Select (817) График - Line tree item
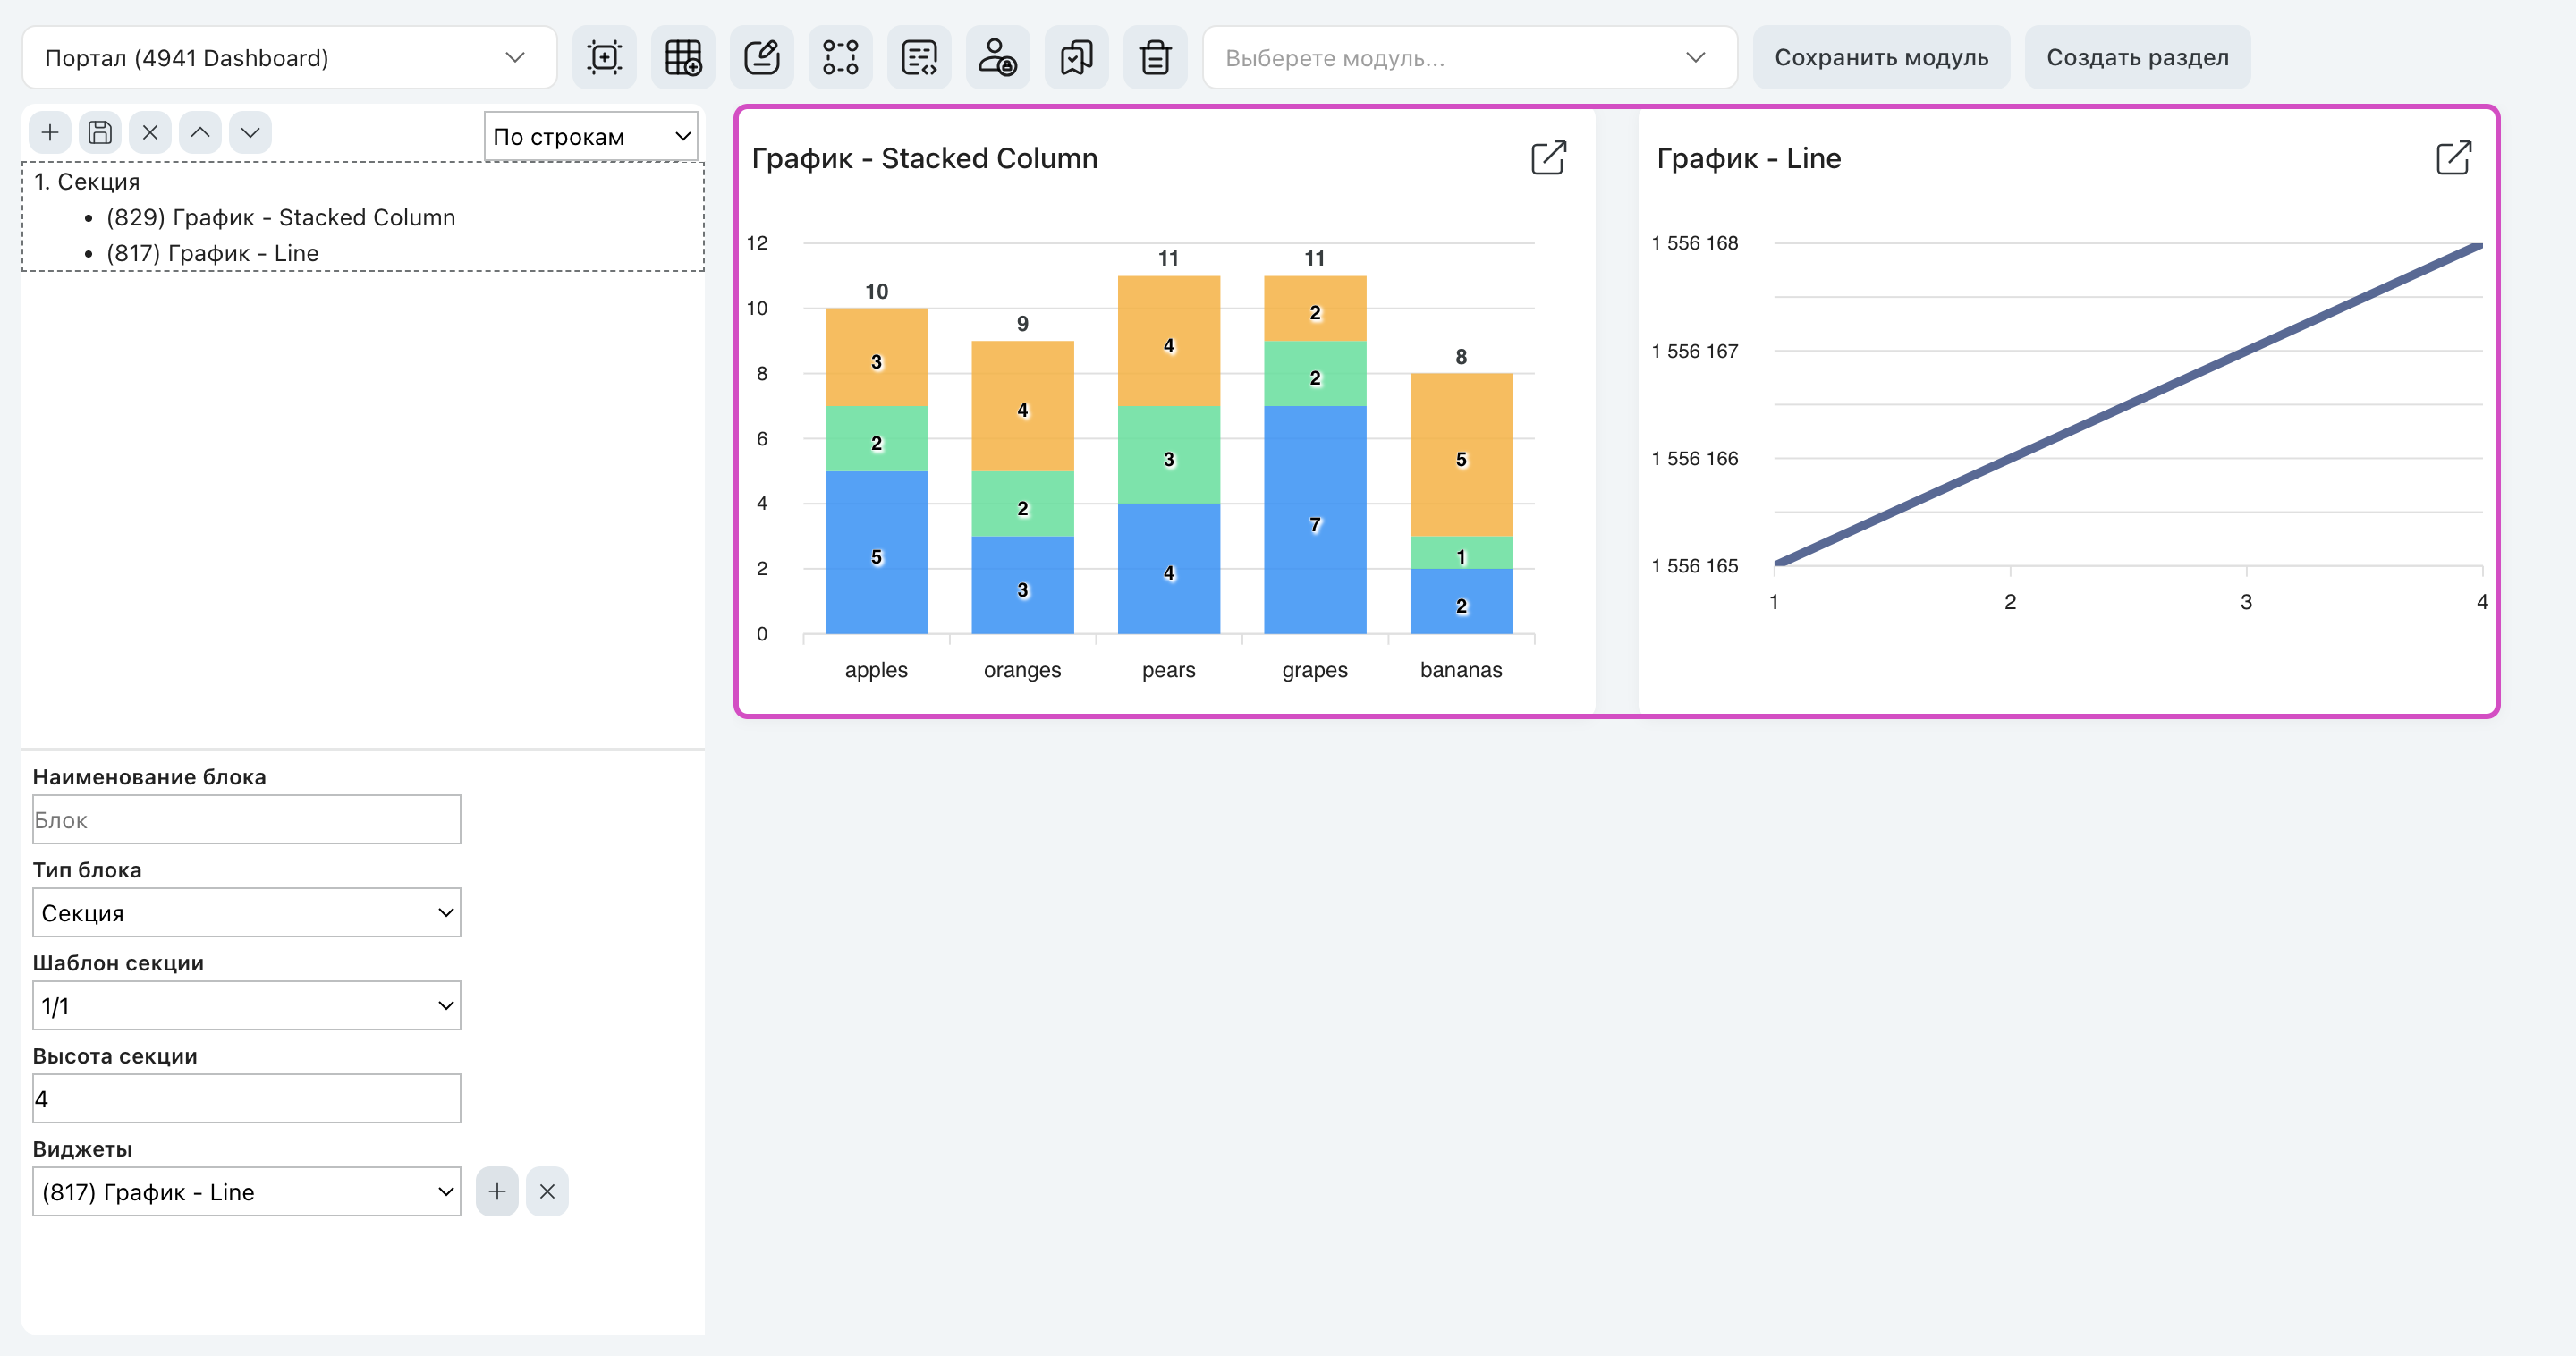The image size is (2576, 1356). pos(213,253)
